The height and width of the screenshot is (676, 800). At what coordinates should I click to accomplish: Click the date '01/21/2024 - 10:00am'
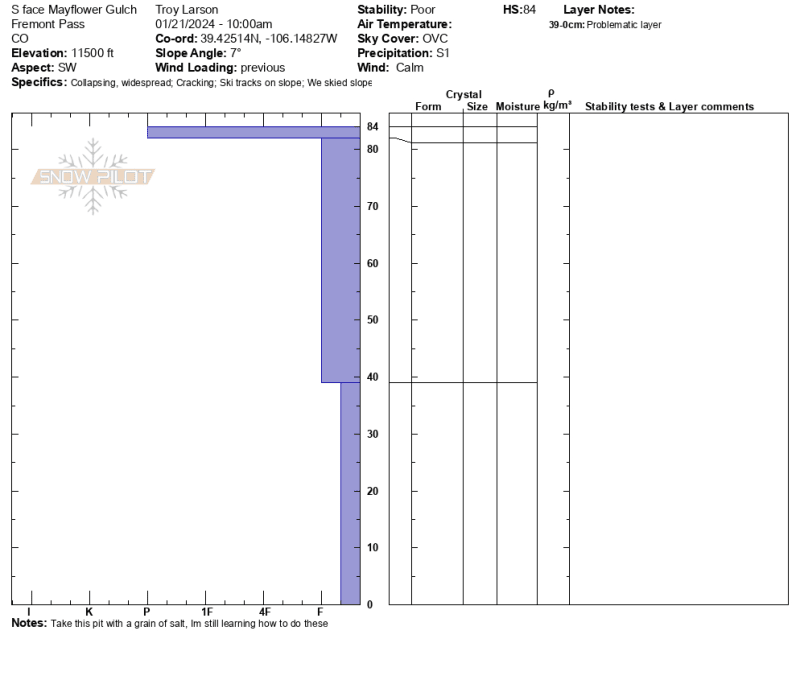[214, 24]
